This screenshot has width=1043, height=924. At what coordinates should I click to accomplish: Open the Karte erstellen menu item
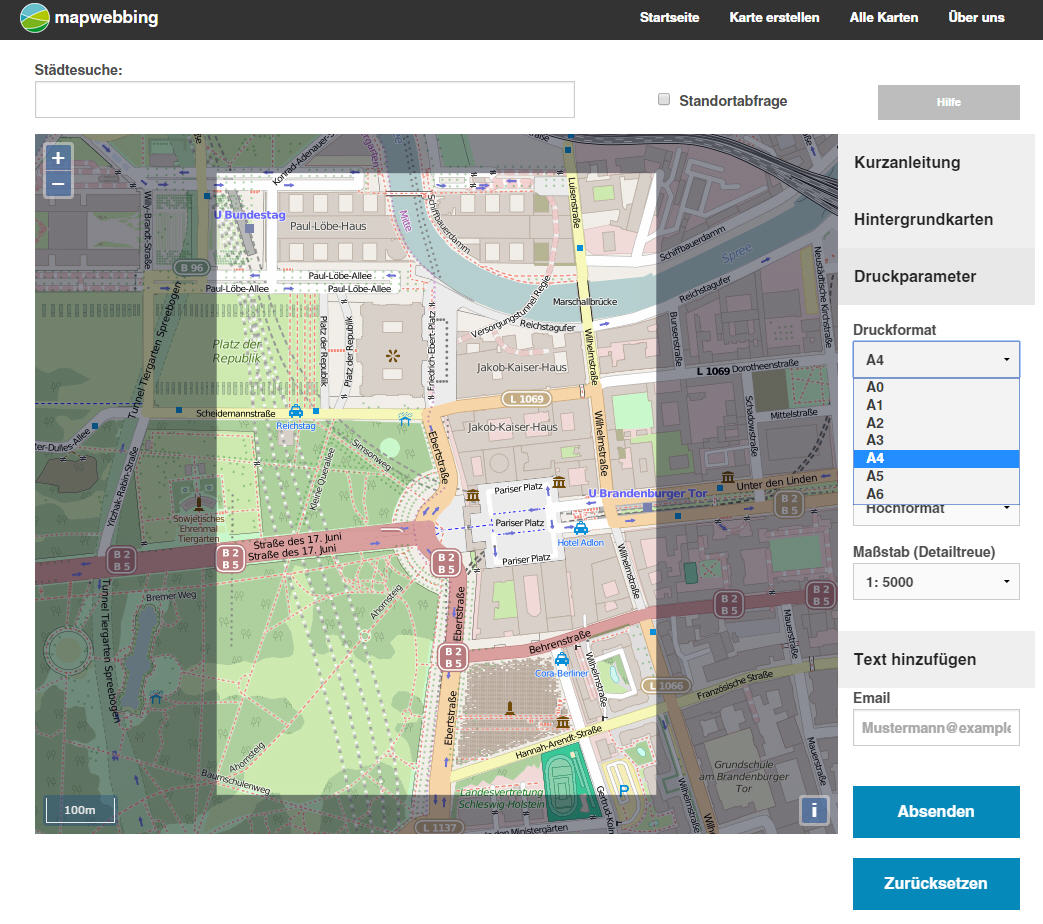click(x=774, y=18)
